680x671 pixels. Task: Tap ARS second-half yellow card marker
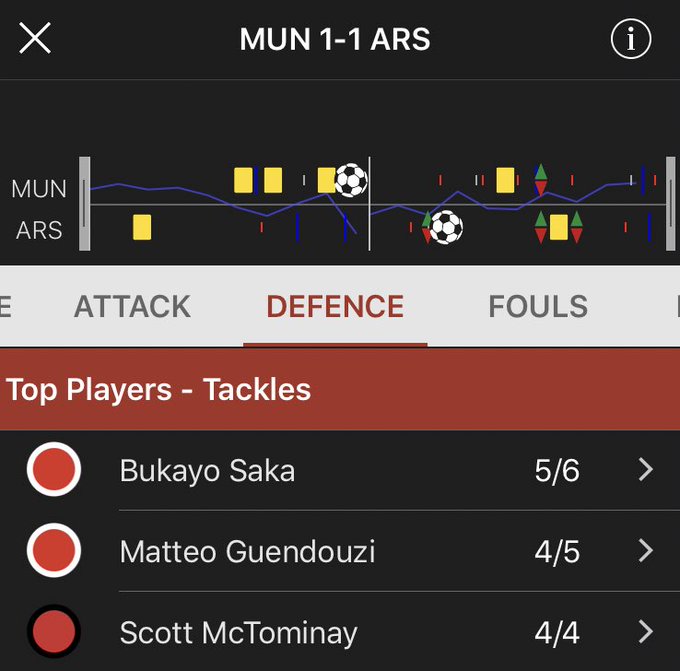(559, 227)
